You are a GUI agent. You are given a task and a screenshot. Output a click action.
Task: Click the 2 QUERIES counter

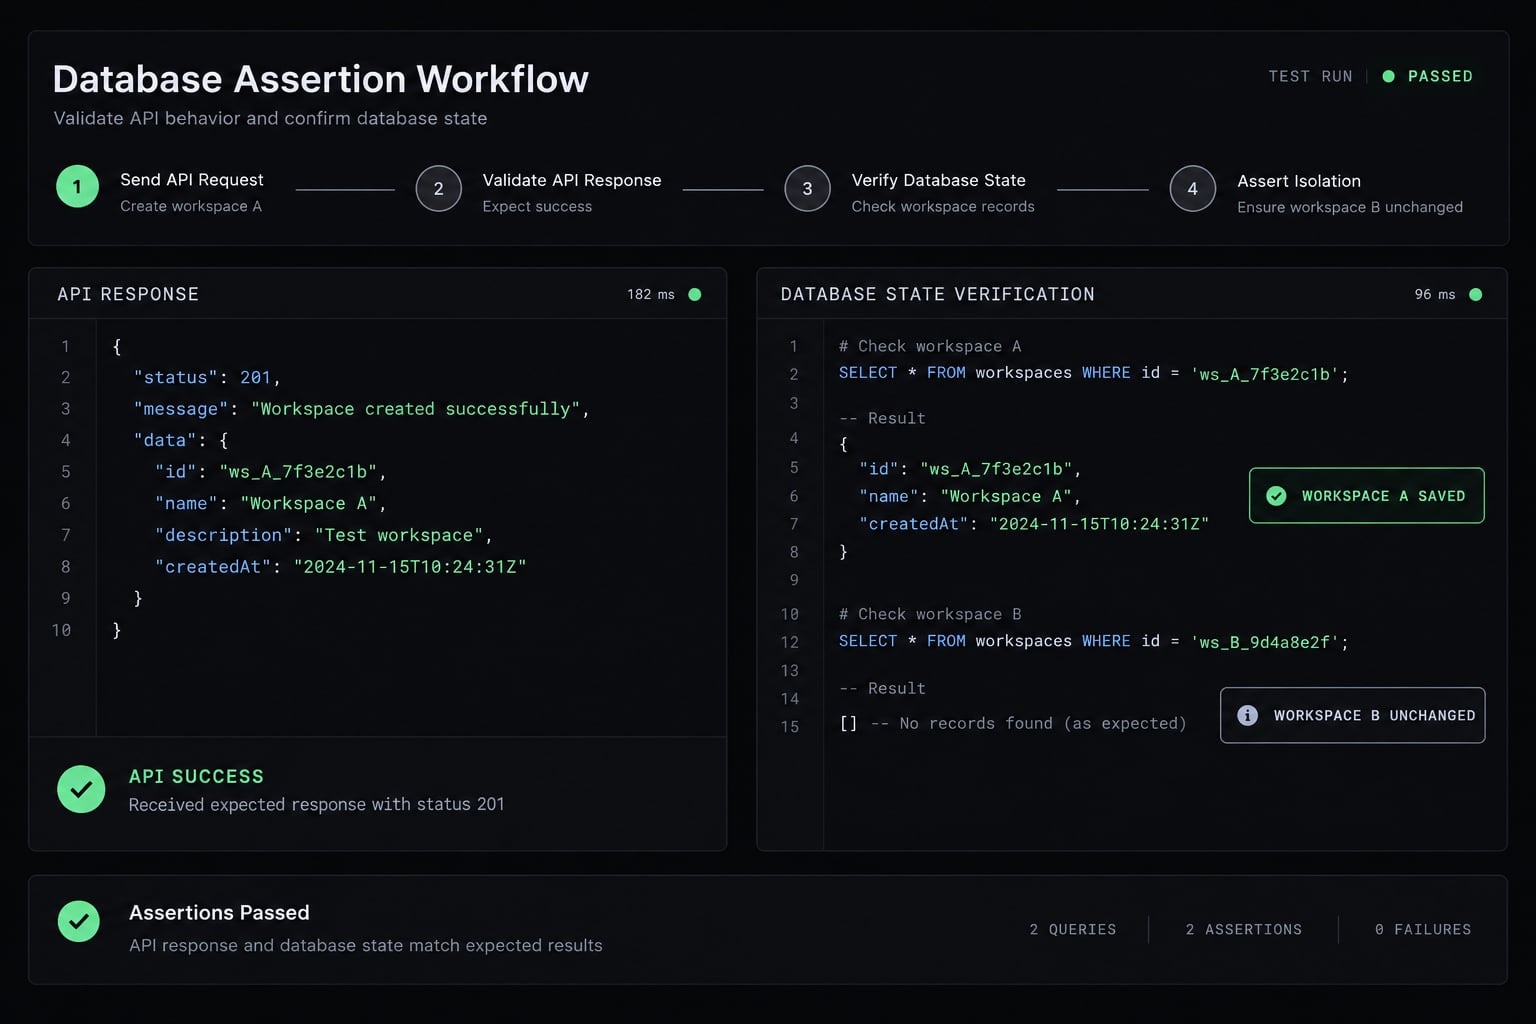pyautogui.click(x=1072, y=929)
